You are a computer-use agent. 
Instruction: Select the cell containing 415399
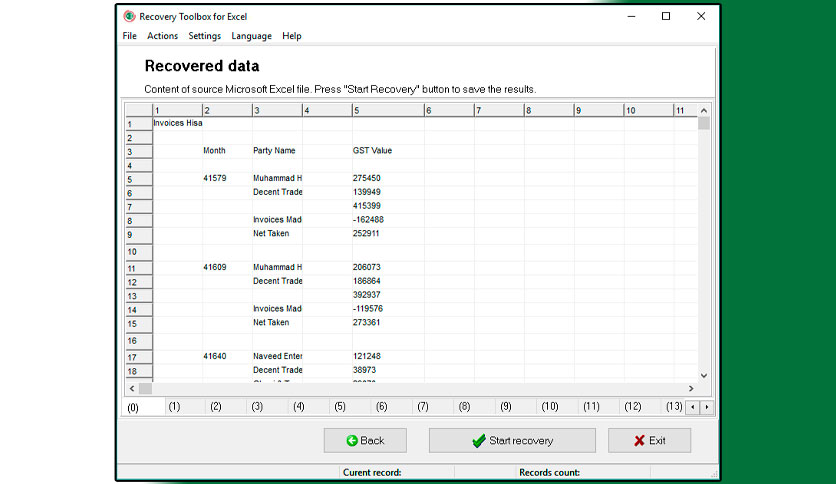(x=388, y=206)
